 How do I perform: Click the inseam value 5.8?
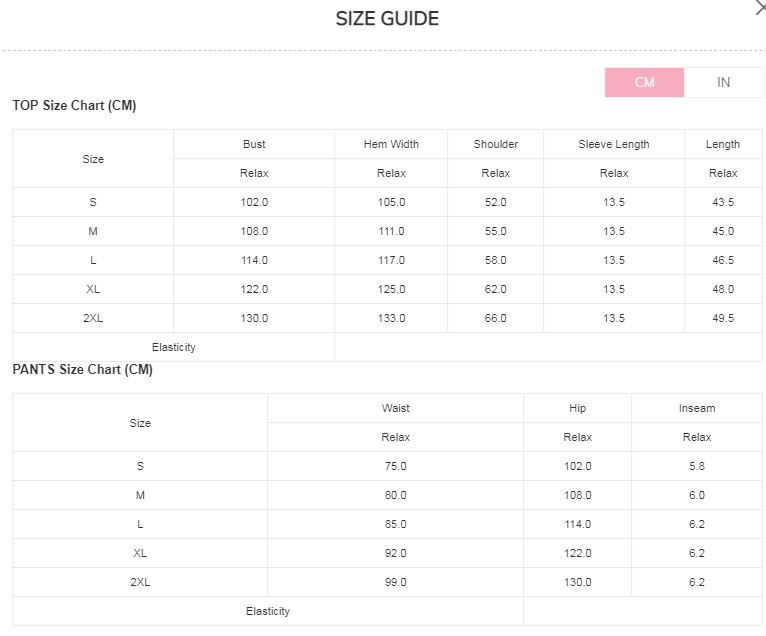coord(697,466)
